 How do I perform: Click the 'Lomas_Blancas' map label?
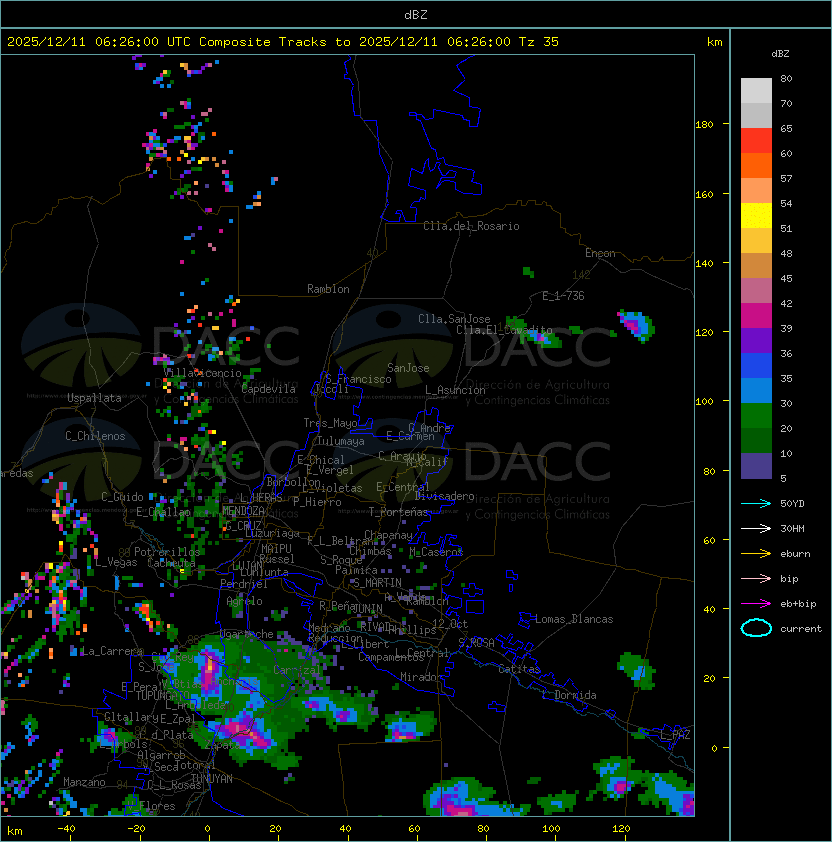tap(574, 619)
